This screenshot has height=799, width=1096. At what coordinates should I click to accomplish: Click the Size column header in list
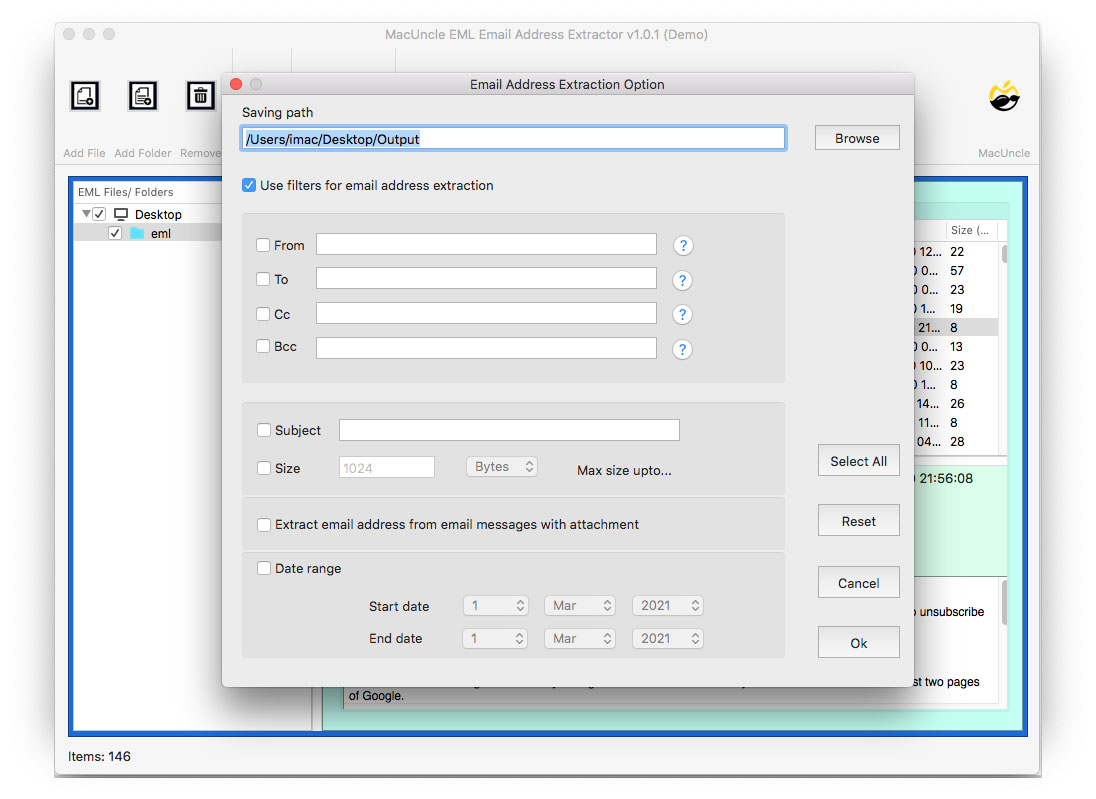971,230
